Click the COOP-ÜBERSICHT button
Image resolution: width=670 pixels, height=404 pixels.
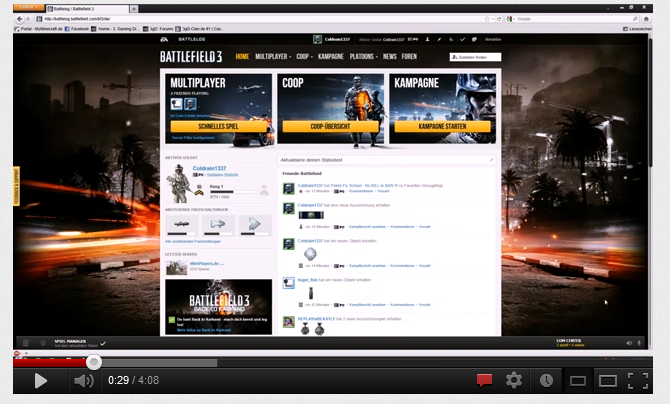330,126
